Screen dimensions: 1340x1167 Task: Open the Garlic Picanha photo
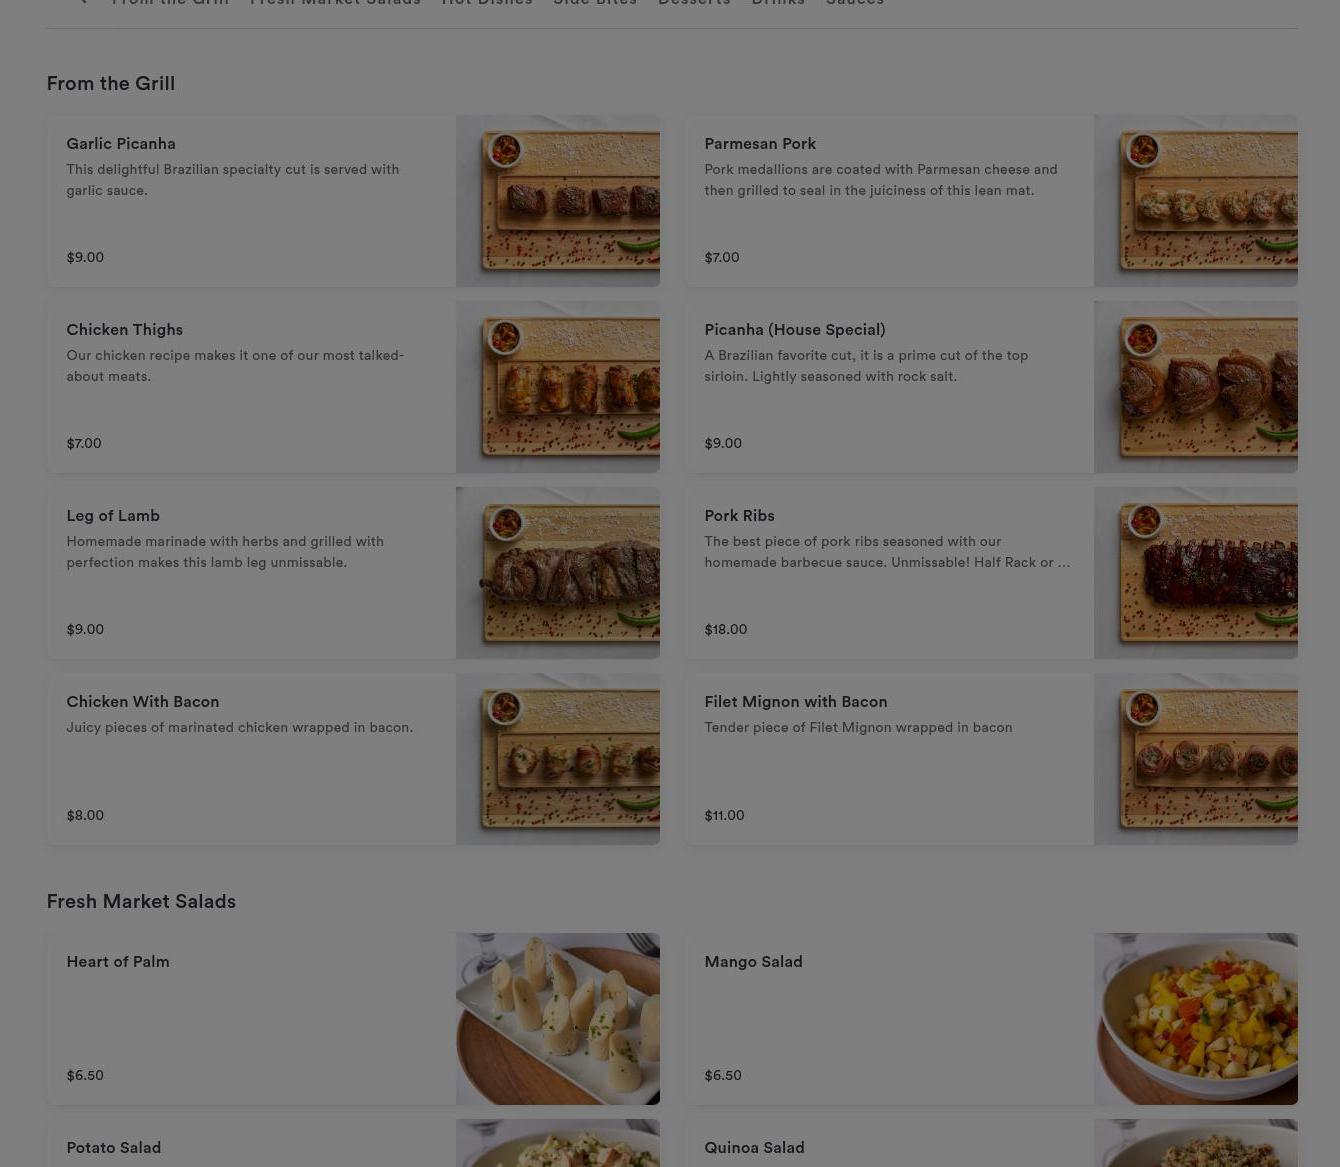click(558, 201)
